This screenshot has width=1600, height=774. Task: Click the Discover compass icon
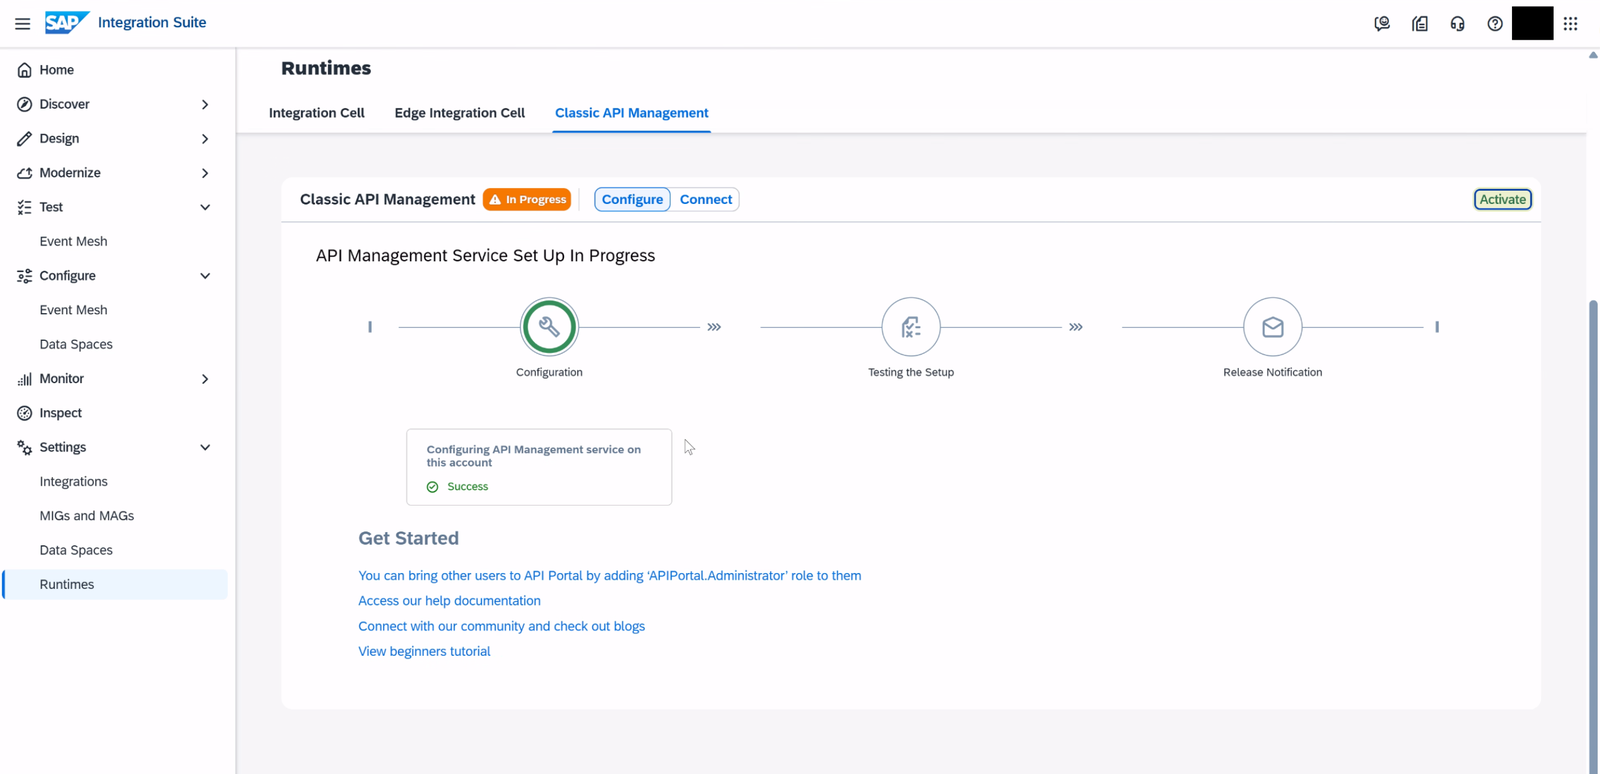[x=24, y=104]
